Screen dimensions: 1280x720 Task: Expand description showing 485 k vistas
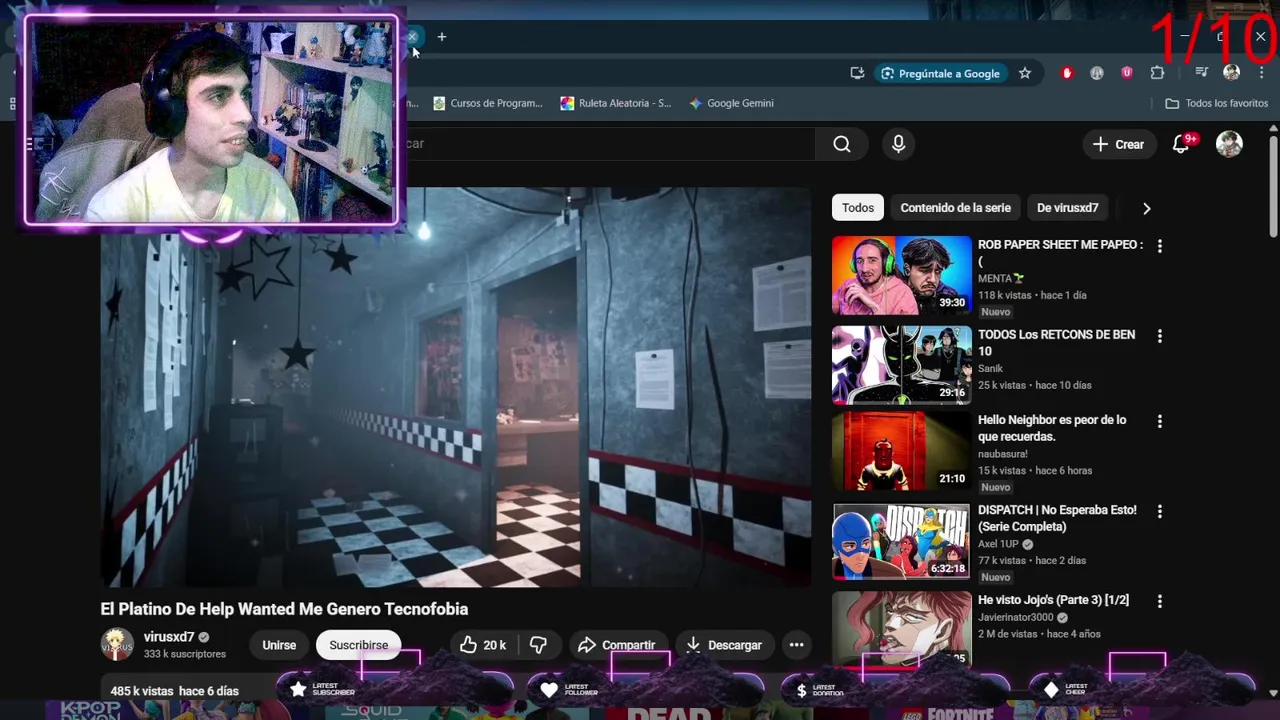[175, 691]
